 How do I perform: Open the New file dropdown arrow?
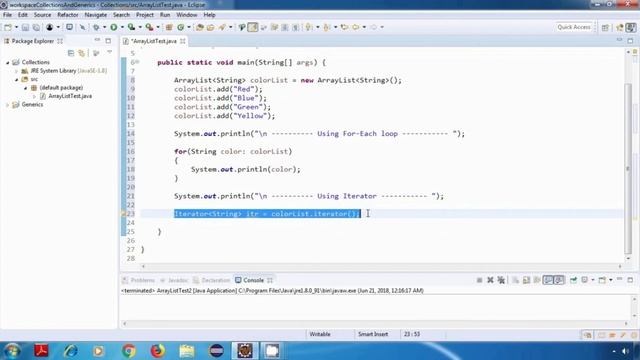tap(16, 27)
